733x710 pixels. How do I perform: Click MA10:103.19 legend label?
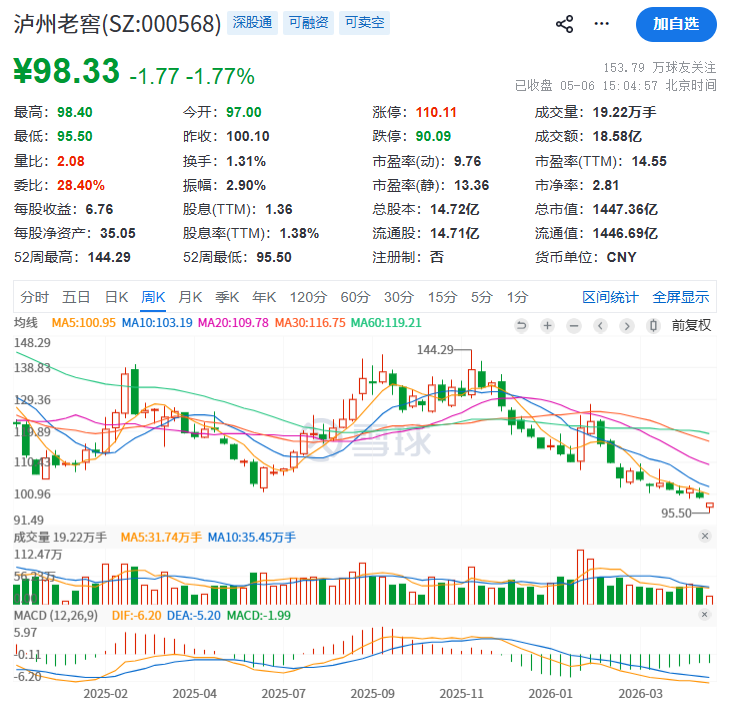pyautogui.click(x=157, y=323)
